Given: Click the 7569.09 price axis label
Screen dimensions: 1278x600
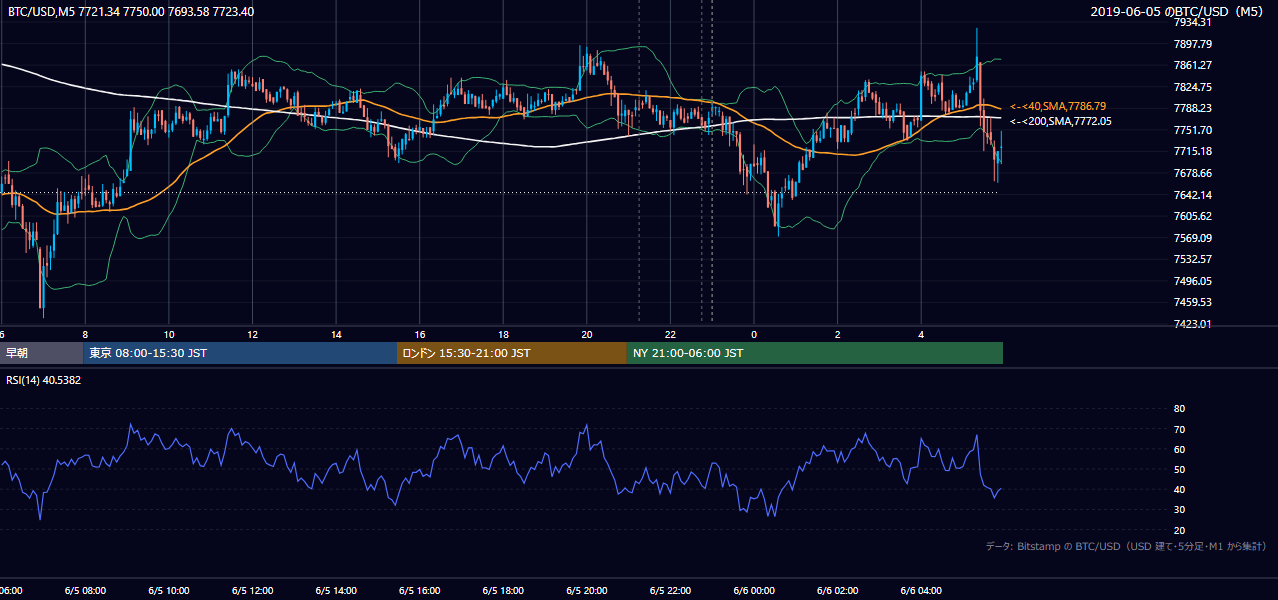Looking at the screenshot, I should [1194, 238].
